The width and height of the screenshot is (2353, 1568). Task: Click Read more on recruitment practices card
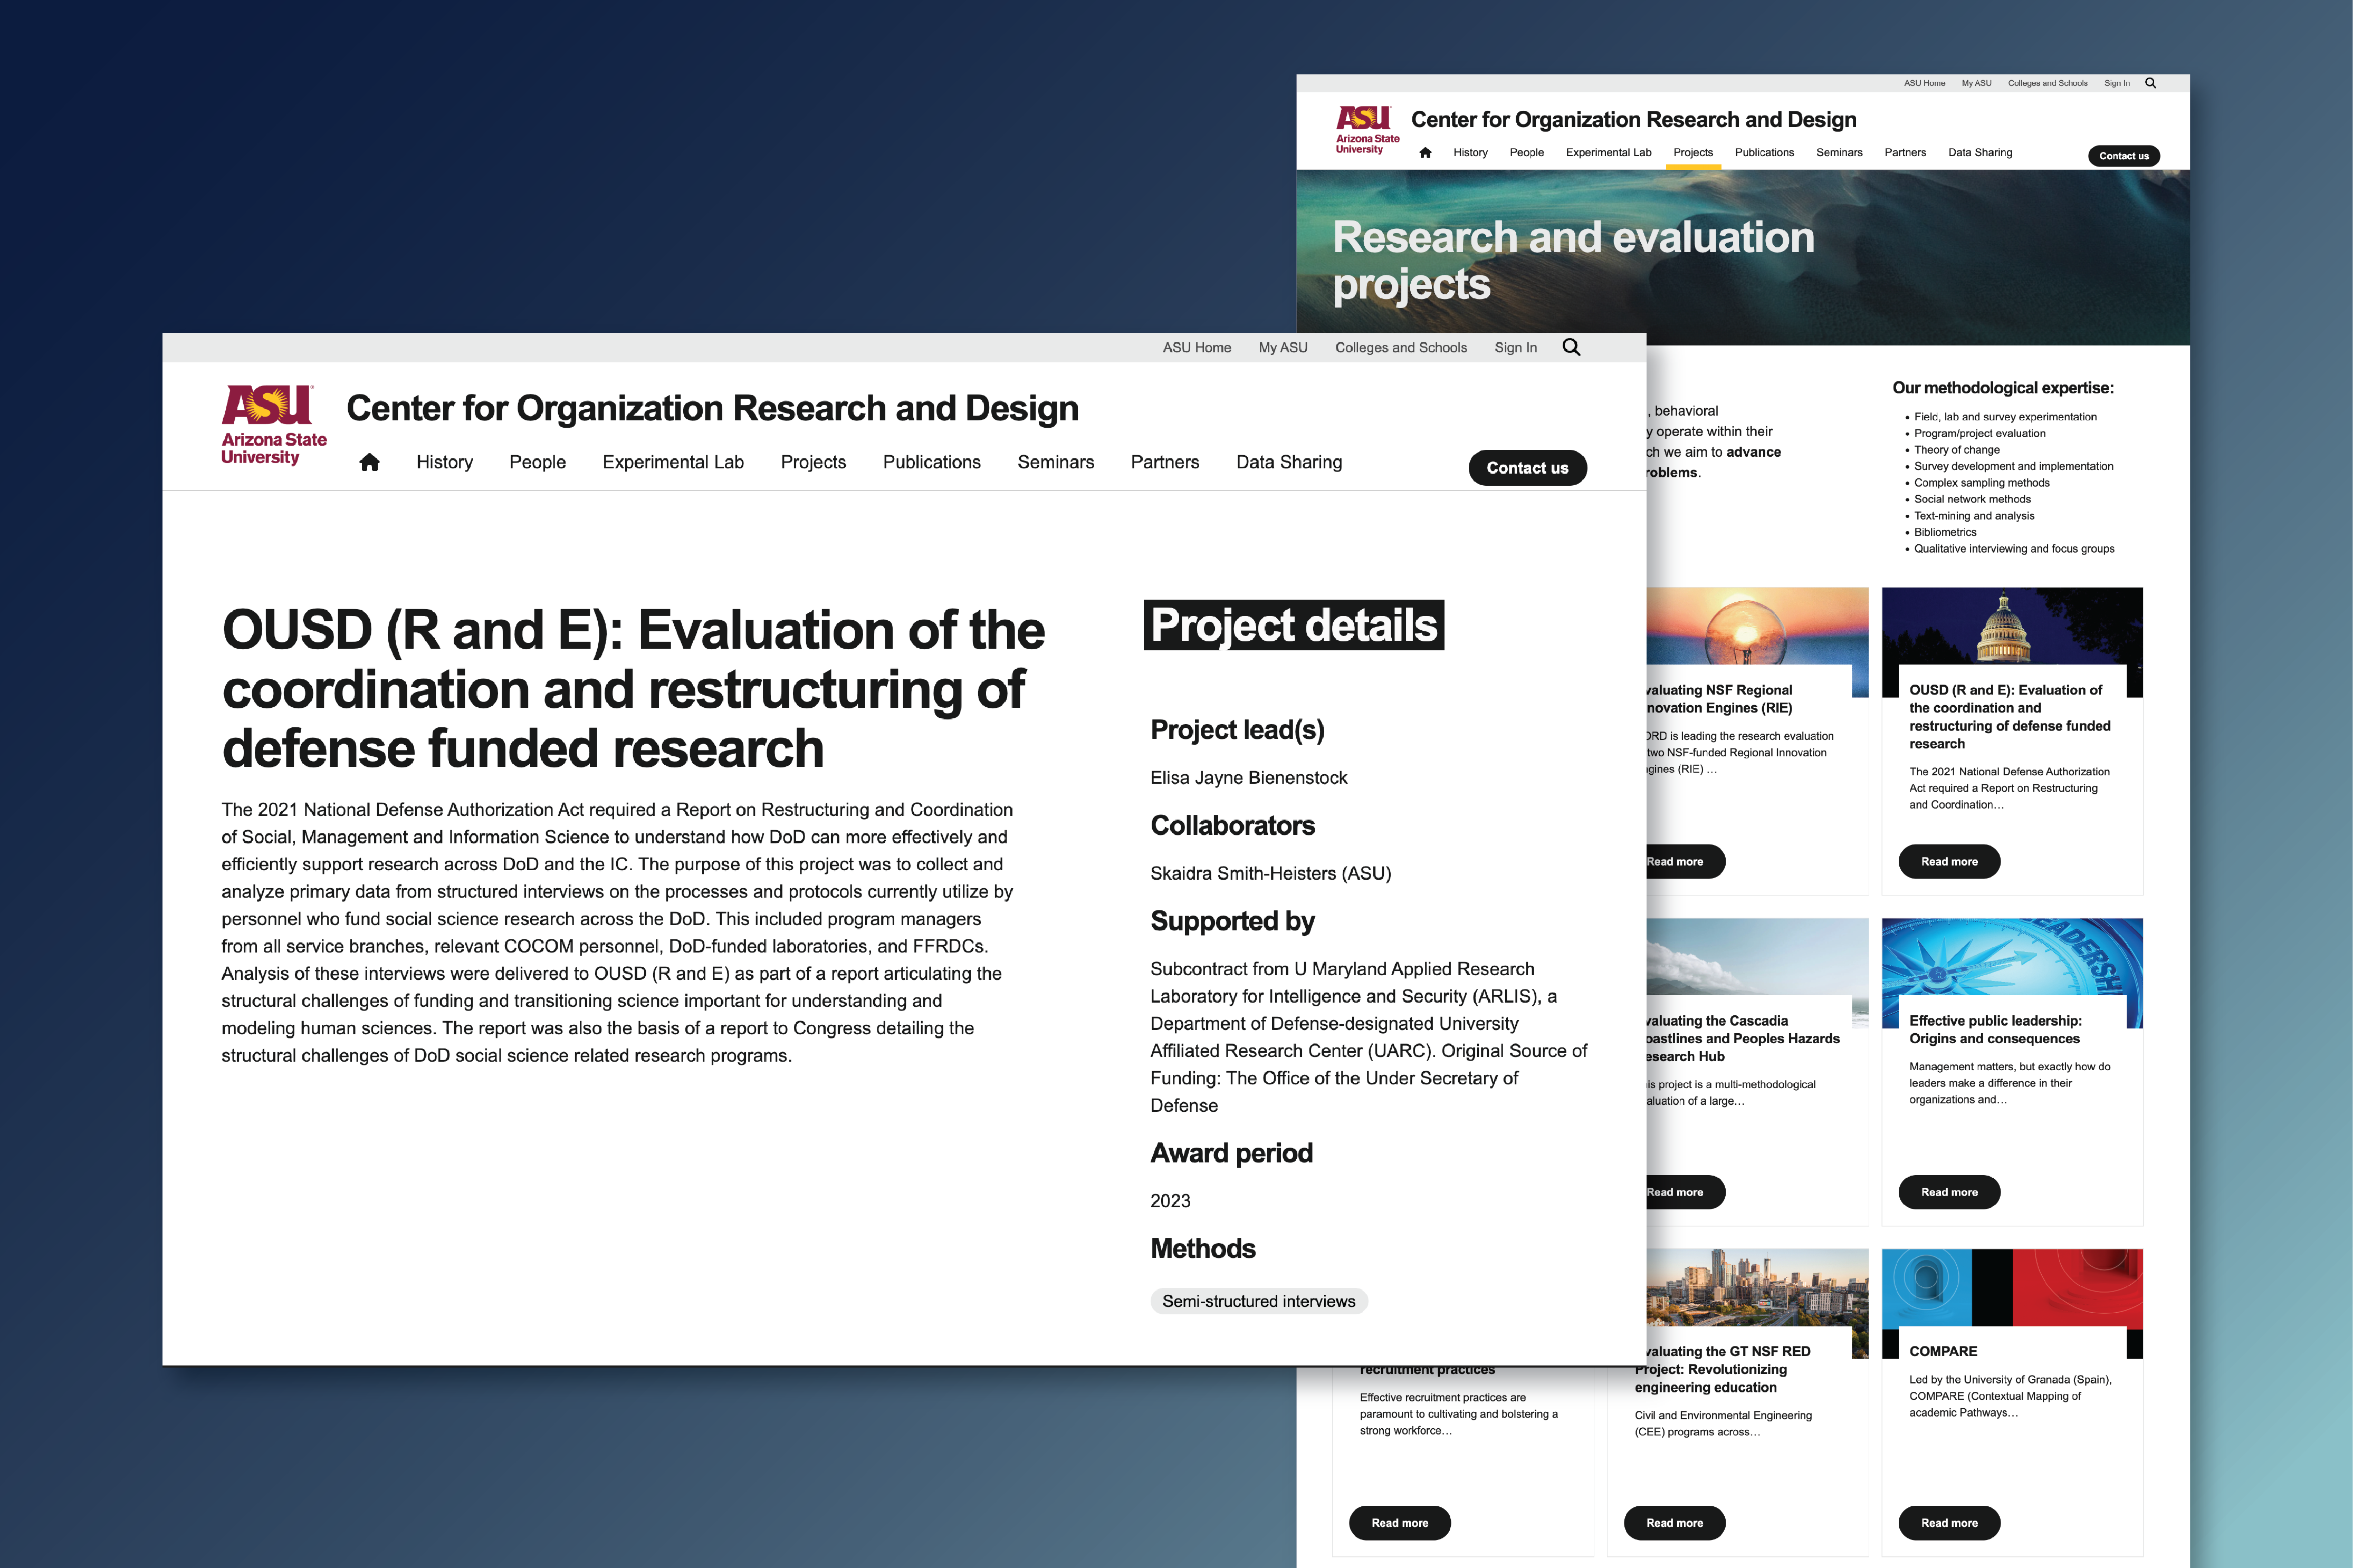[1399, 1523]
